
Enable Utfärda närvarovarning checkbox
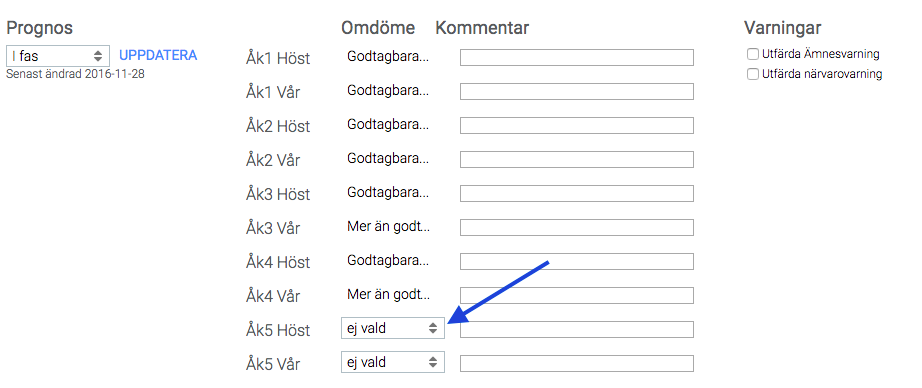(752, 74)
